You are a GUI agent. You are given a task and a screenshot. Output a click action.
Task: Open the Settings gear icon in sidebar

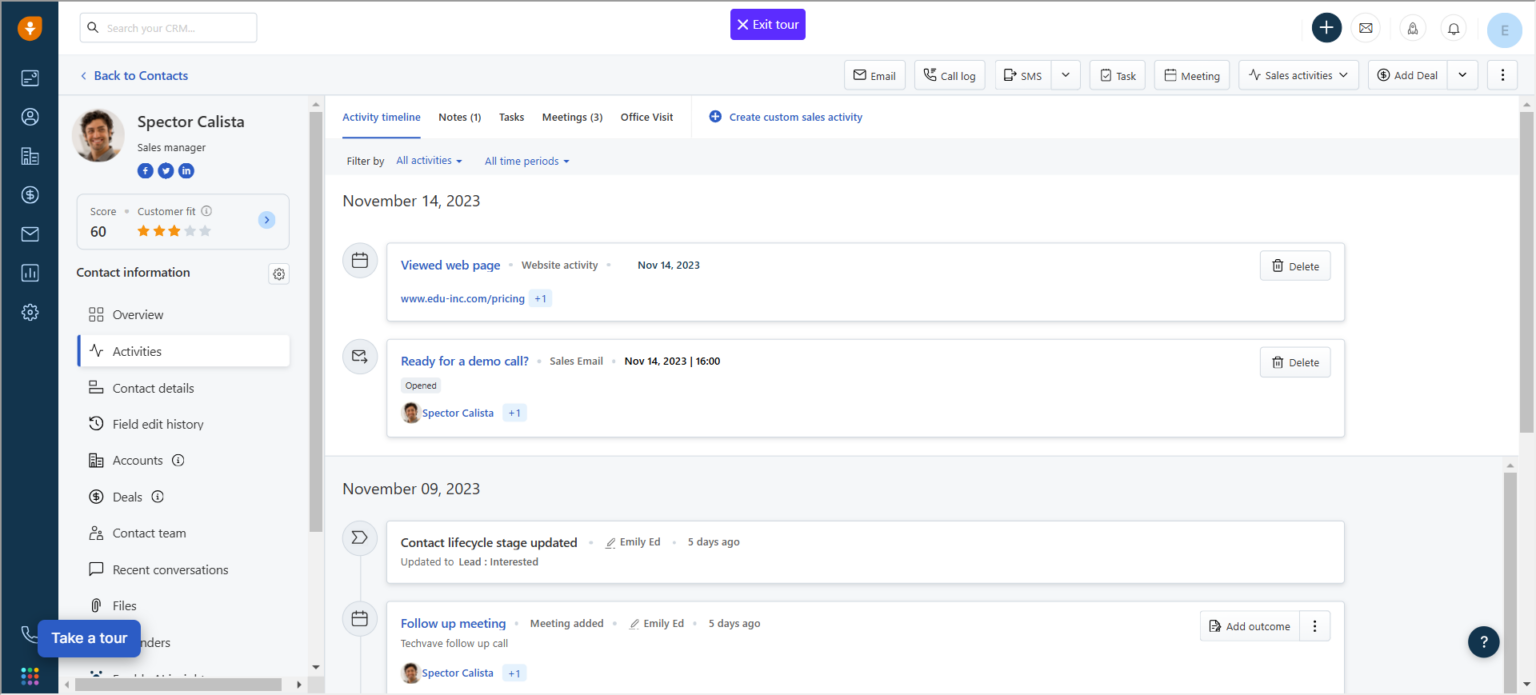click(29, 312)
